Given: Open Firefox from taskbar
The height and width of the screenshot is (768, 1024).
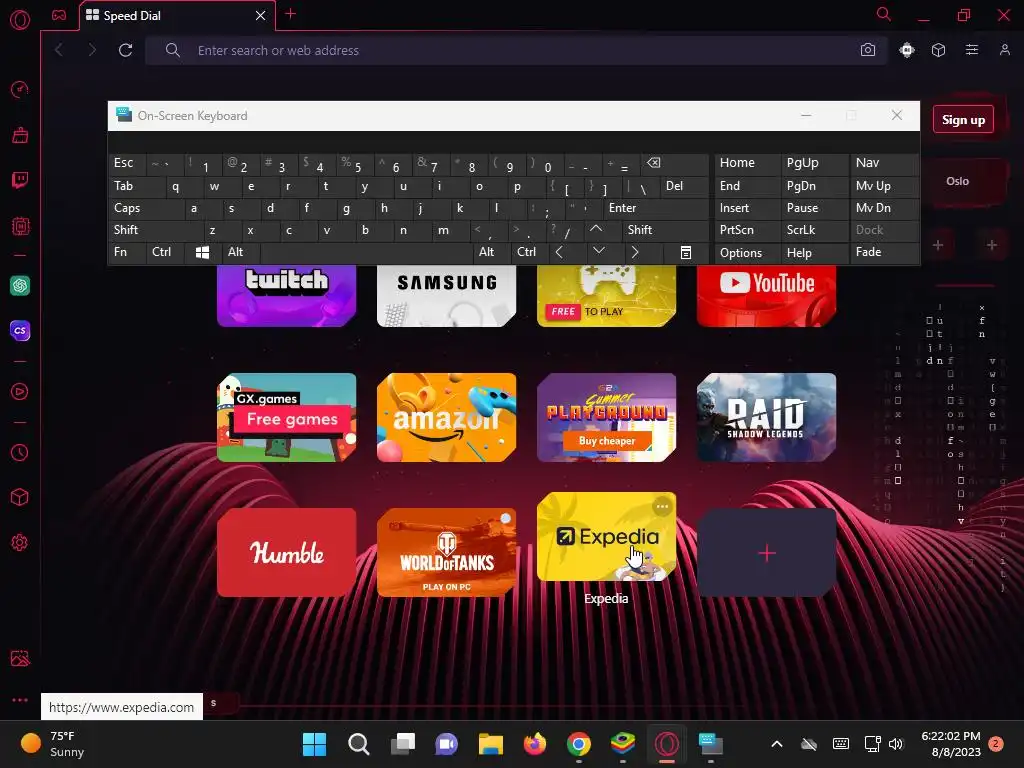Looking at the screenshot, I should point(535,743).
